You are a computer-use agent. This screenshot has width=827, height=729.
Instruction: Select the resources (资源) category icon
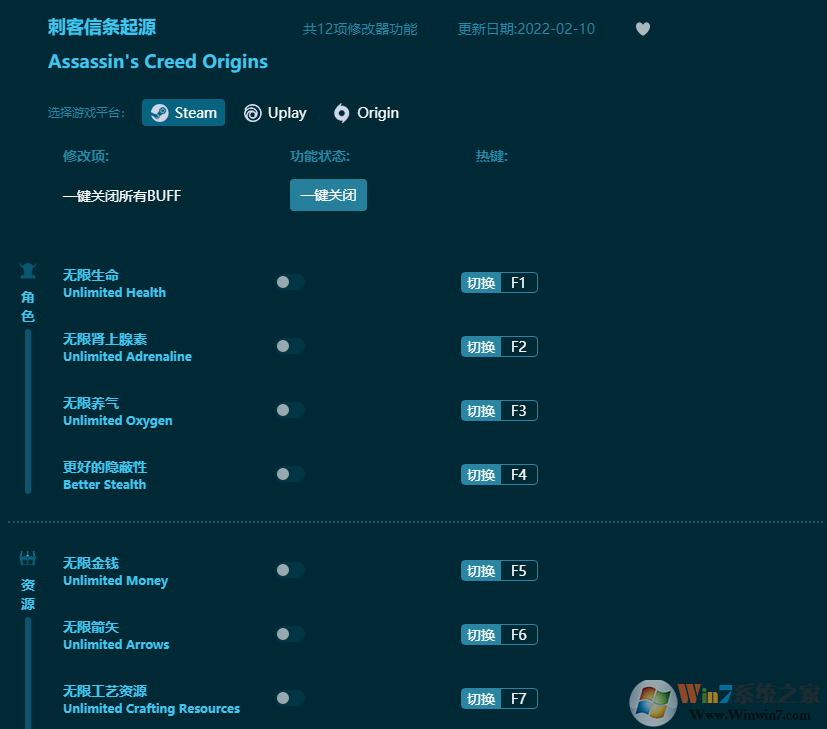27,557
